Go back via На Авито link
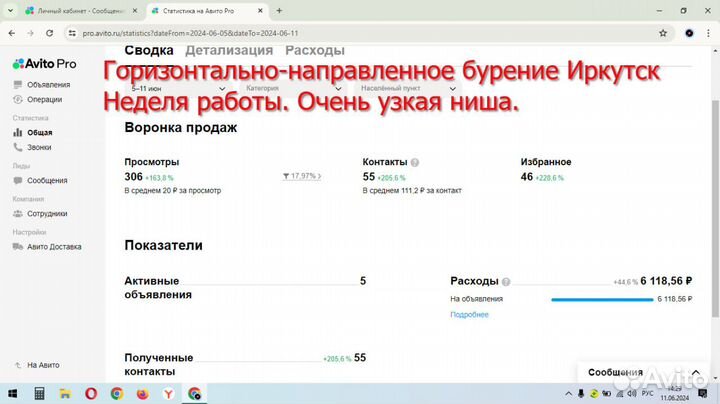 point(43,365)
